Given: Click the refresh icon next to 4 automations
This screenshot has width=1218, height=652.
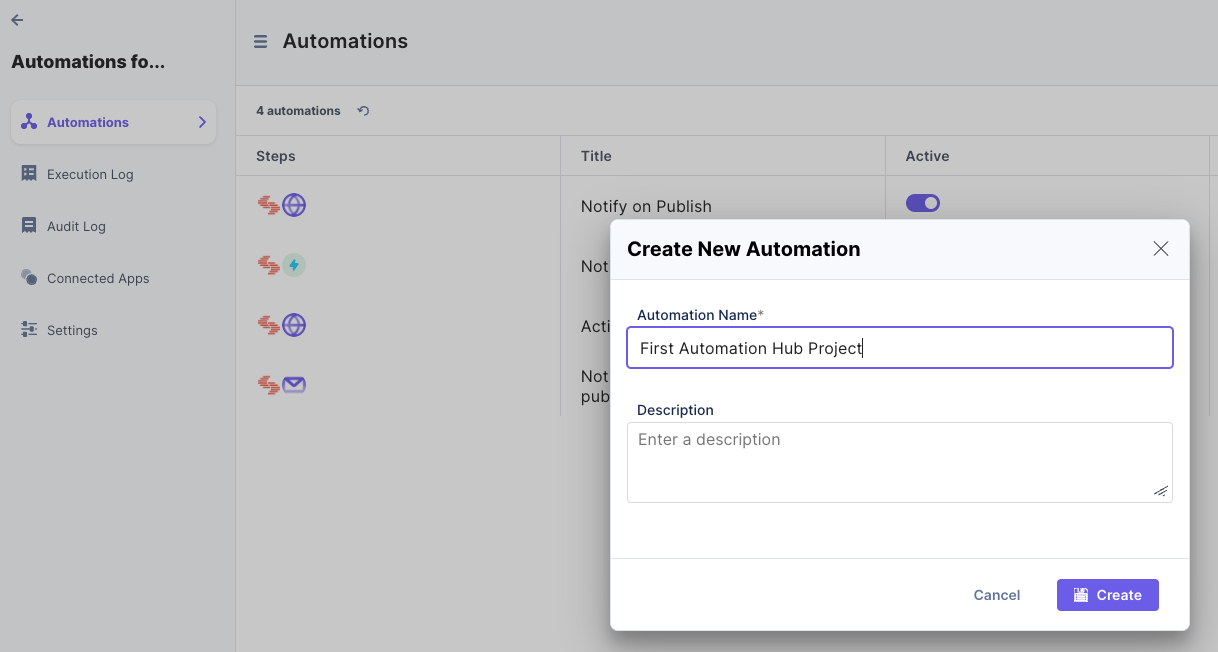Looking at the screenshot, I should click(x=363, y=111).
